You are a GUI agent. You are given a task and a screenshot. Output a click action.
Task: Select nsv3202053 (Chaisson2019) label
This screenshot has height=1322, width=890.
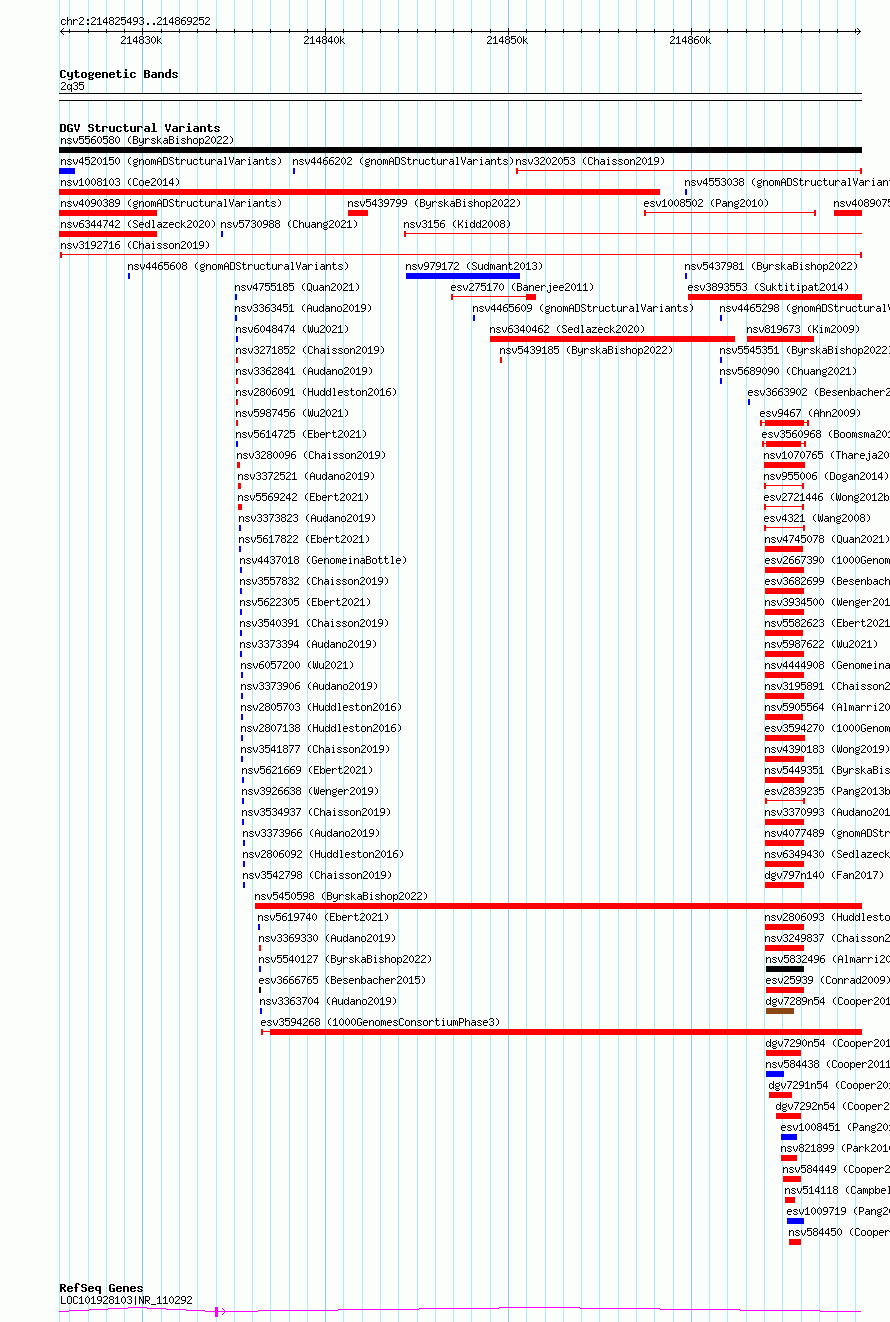pyautogui.click(x=590, y=161)
